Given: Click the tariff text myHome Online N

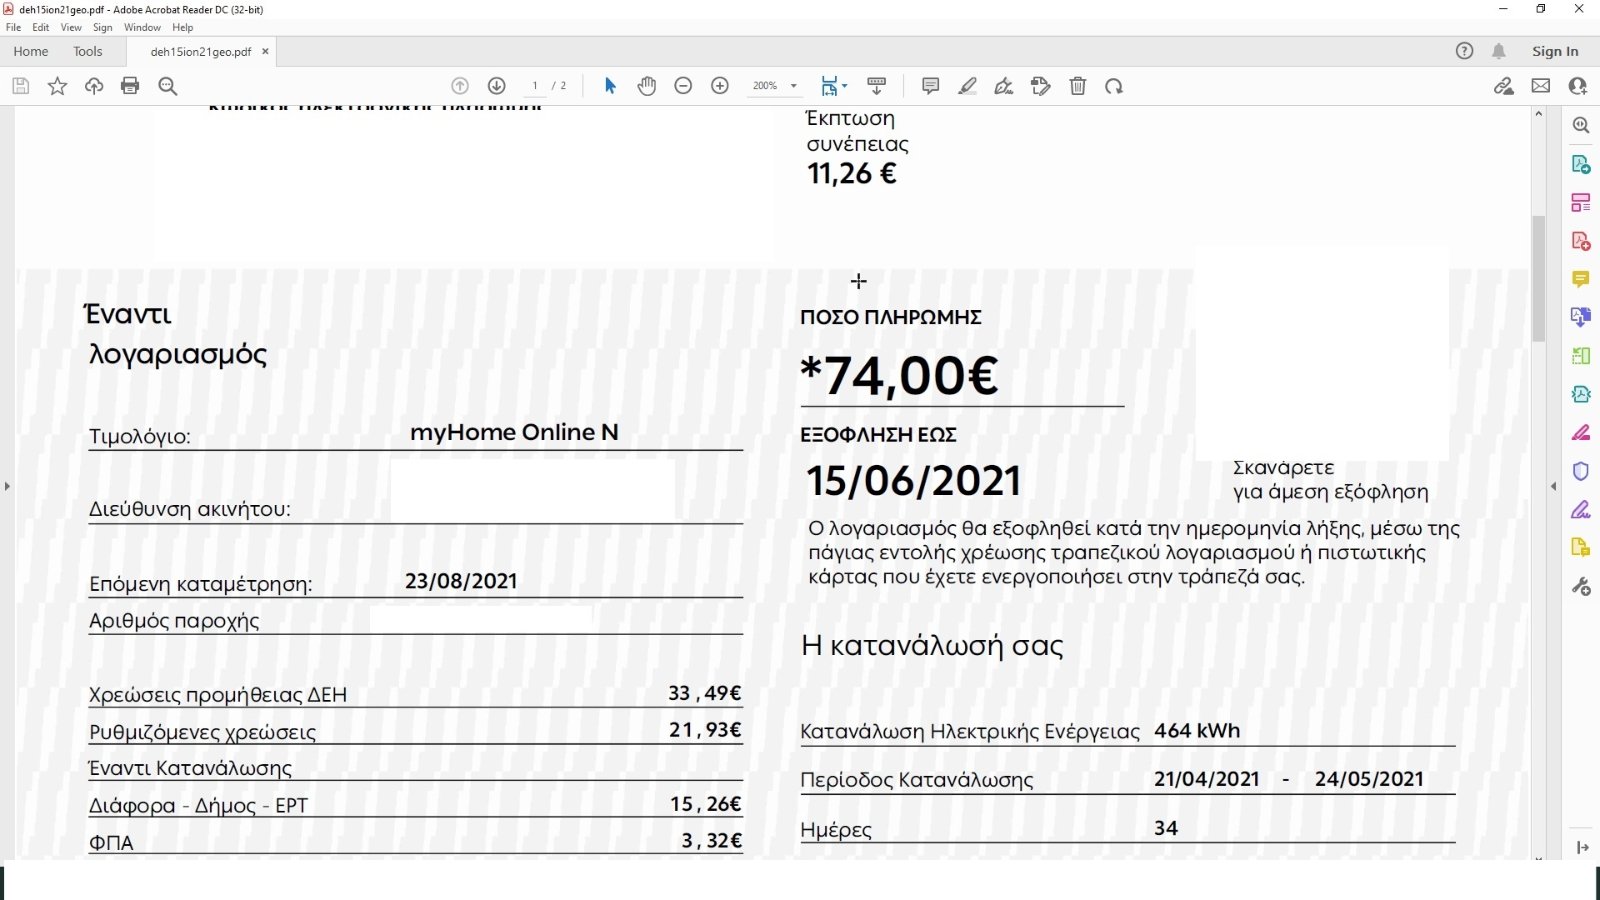Looking at the screenshot, I should tap(514, 432).
